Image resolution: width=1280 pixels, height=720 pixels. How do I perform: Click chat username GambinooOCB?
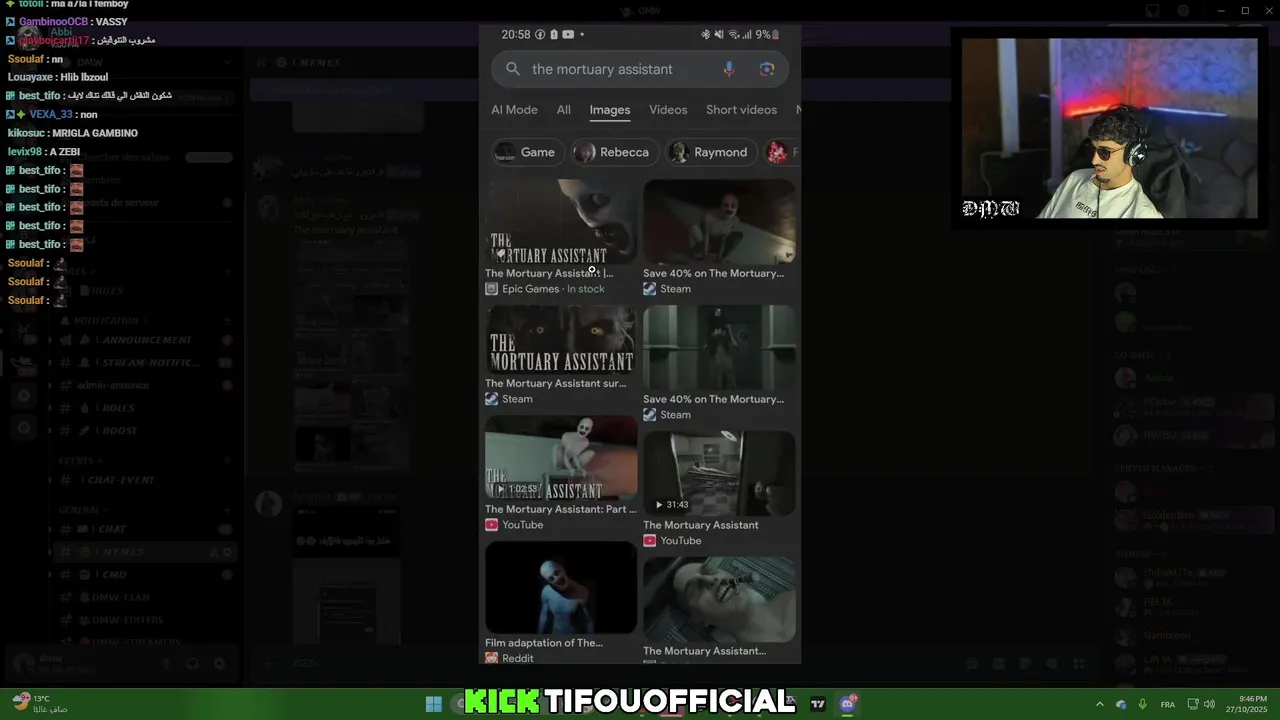pyautogui.click(x=53, y=22)
